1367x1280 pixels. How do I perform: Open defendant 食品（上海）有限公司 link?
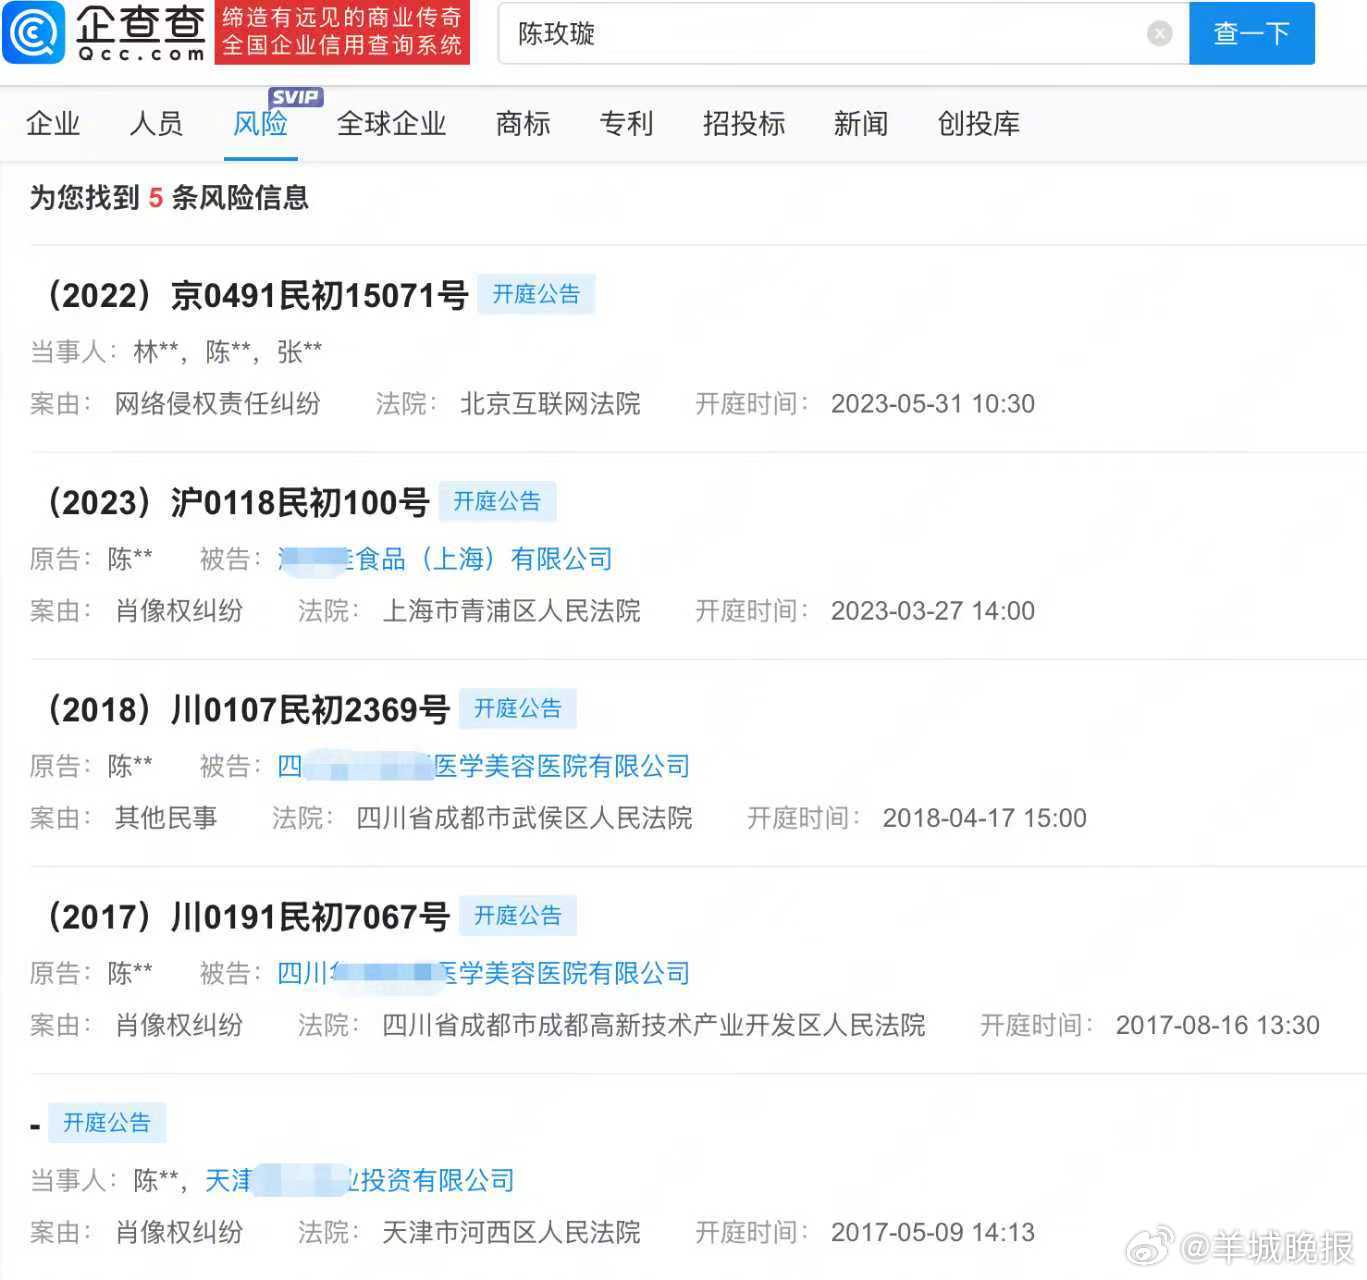tap(445, 559)
